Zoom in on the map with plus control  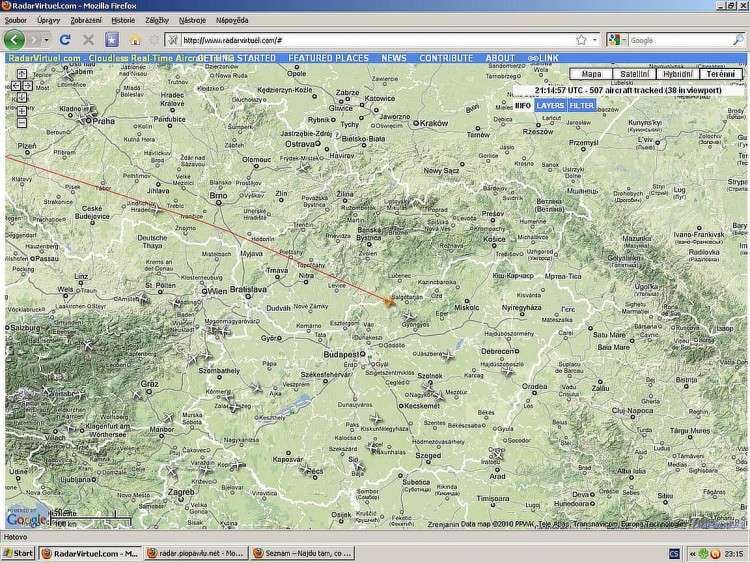(22, 111)
